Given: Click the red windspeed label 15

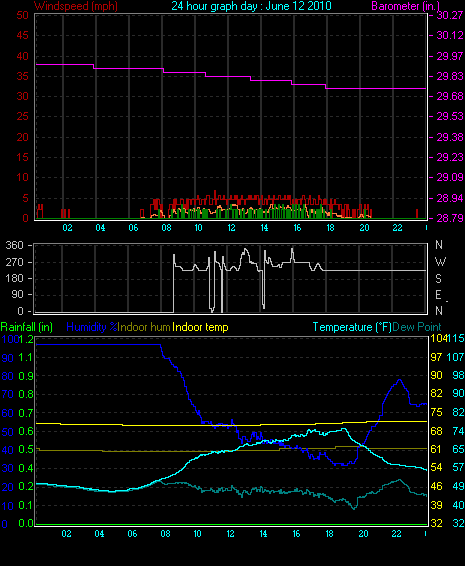Looking at the screenshot, I should click(23, 157).
